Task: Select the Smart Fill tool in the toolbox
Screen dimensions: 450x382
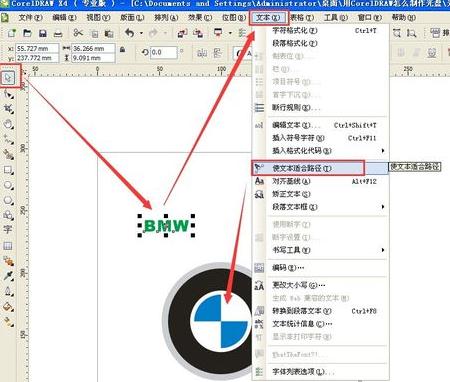Action: (x=8, y=155)
